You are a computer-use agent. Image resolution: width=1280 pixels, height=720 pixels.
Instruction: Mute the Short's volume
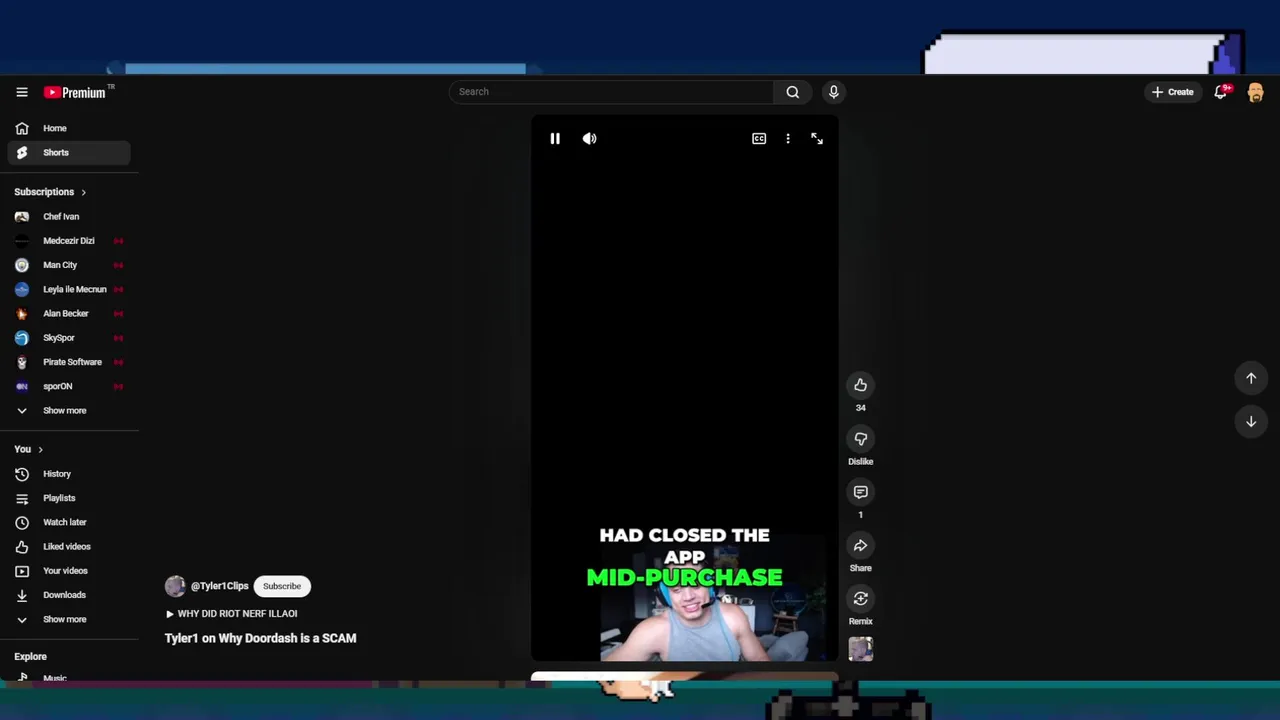coord(589,139)
